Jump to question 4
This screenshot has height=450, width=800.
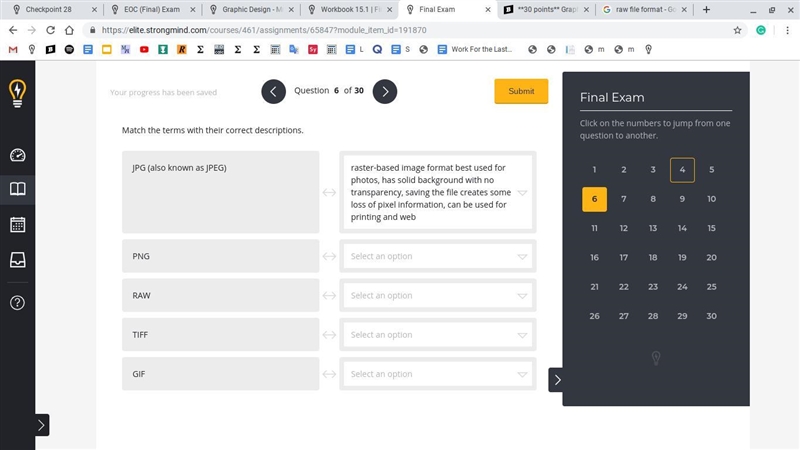pyautogui.click(x=682, y=169)
